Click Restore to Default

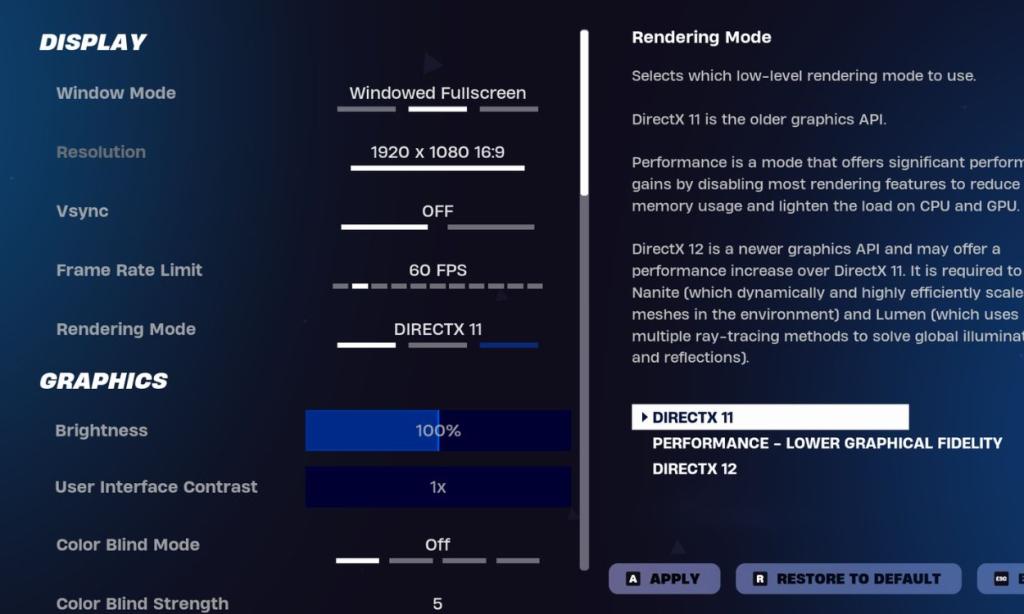pos(848,578)
